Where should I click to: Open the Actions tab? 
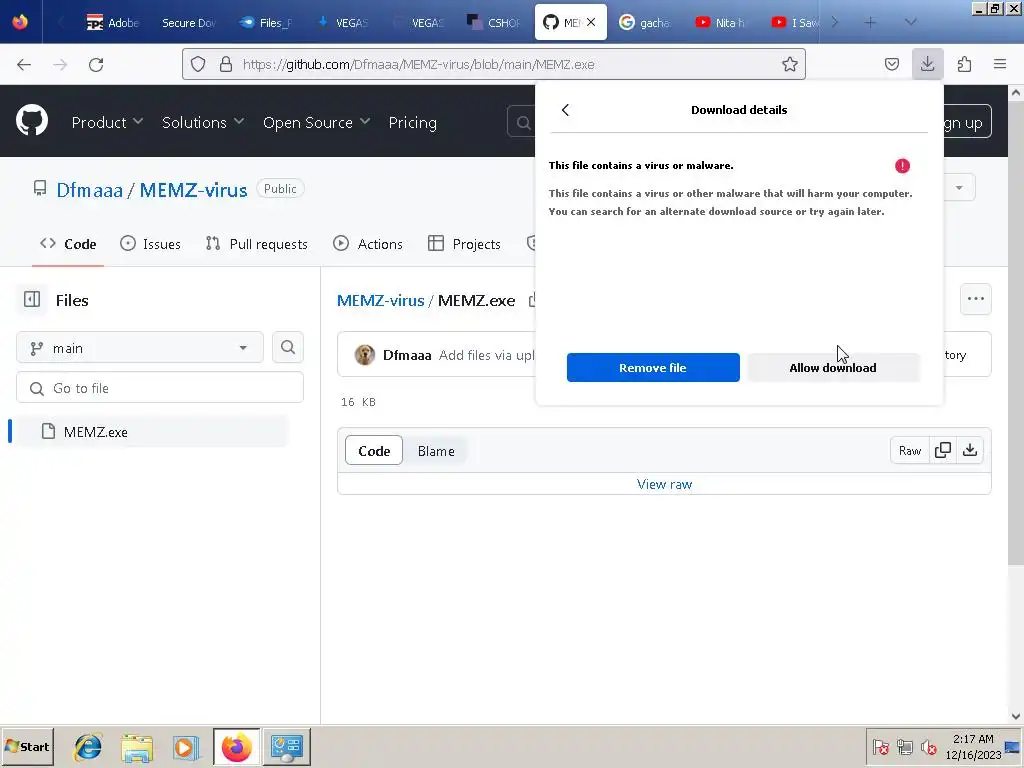[368, 244]
